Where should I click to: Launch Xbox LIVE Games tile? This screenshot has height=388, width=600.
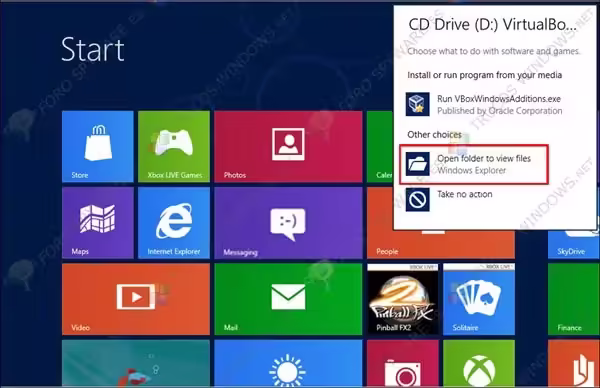click(x=174, y=147)
